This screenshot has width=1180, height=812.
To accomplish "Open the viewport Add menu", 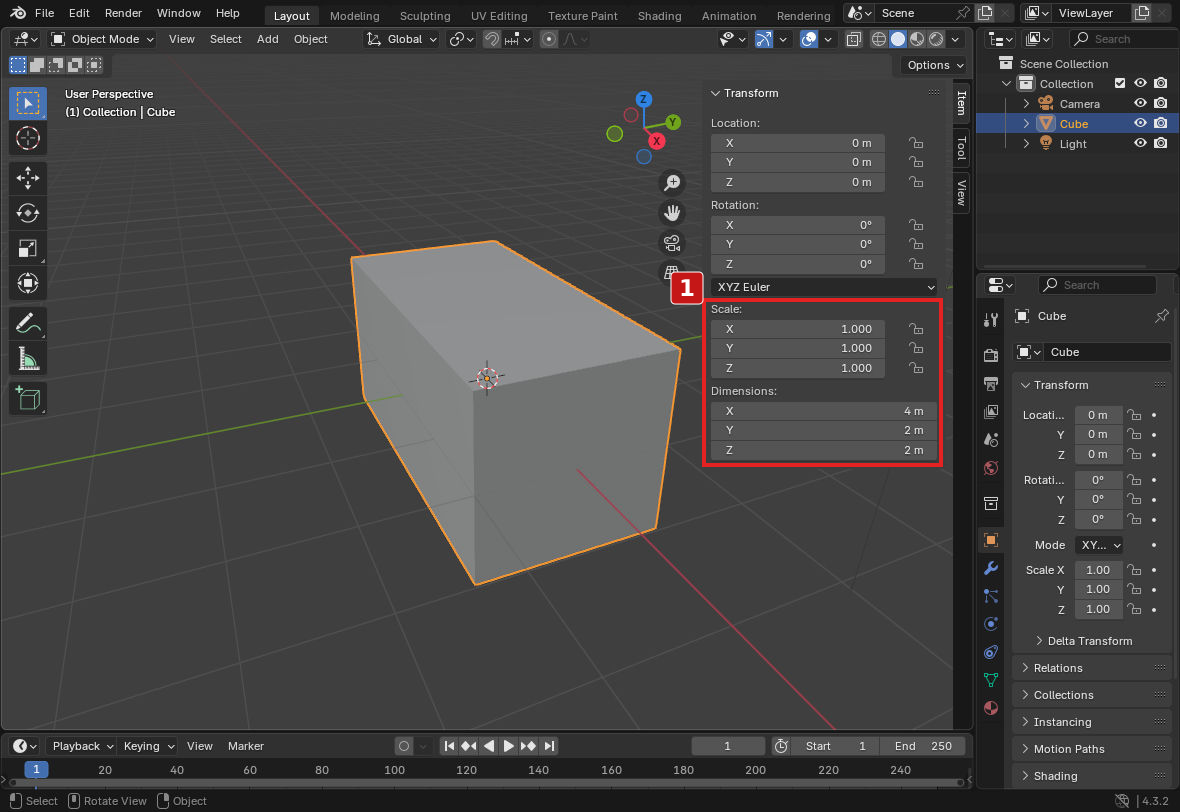I will (267, 39).
